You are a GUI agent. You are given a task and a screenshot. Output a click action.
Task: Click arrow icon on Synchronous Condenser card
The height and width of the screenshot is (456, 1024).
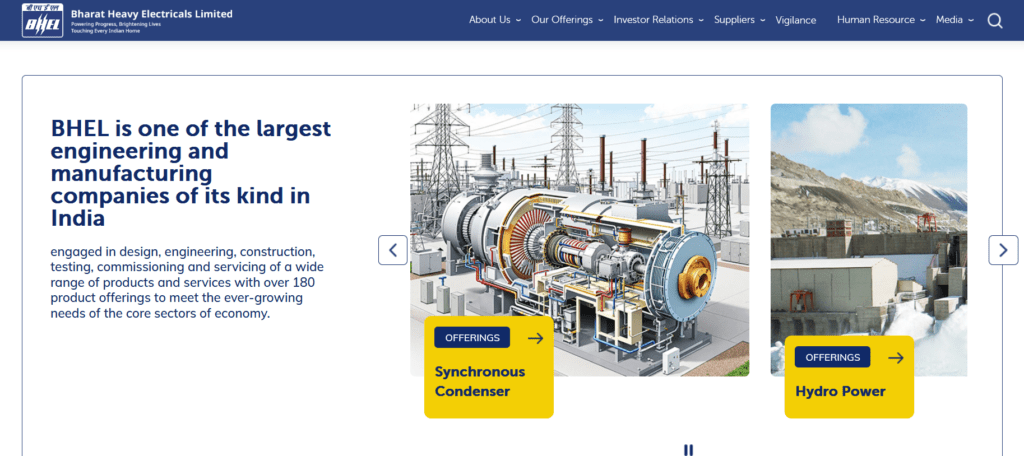535,338
